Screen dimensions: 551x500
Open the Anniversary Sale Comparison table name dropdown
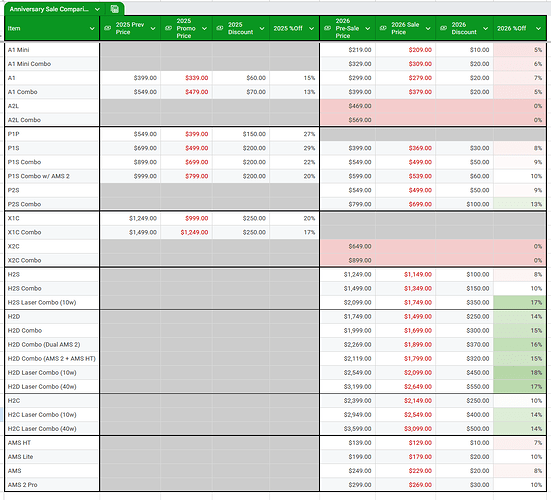97,9
